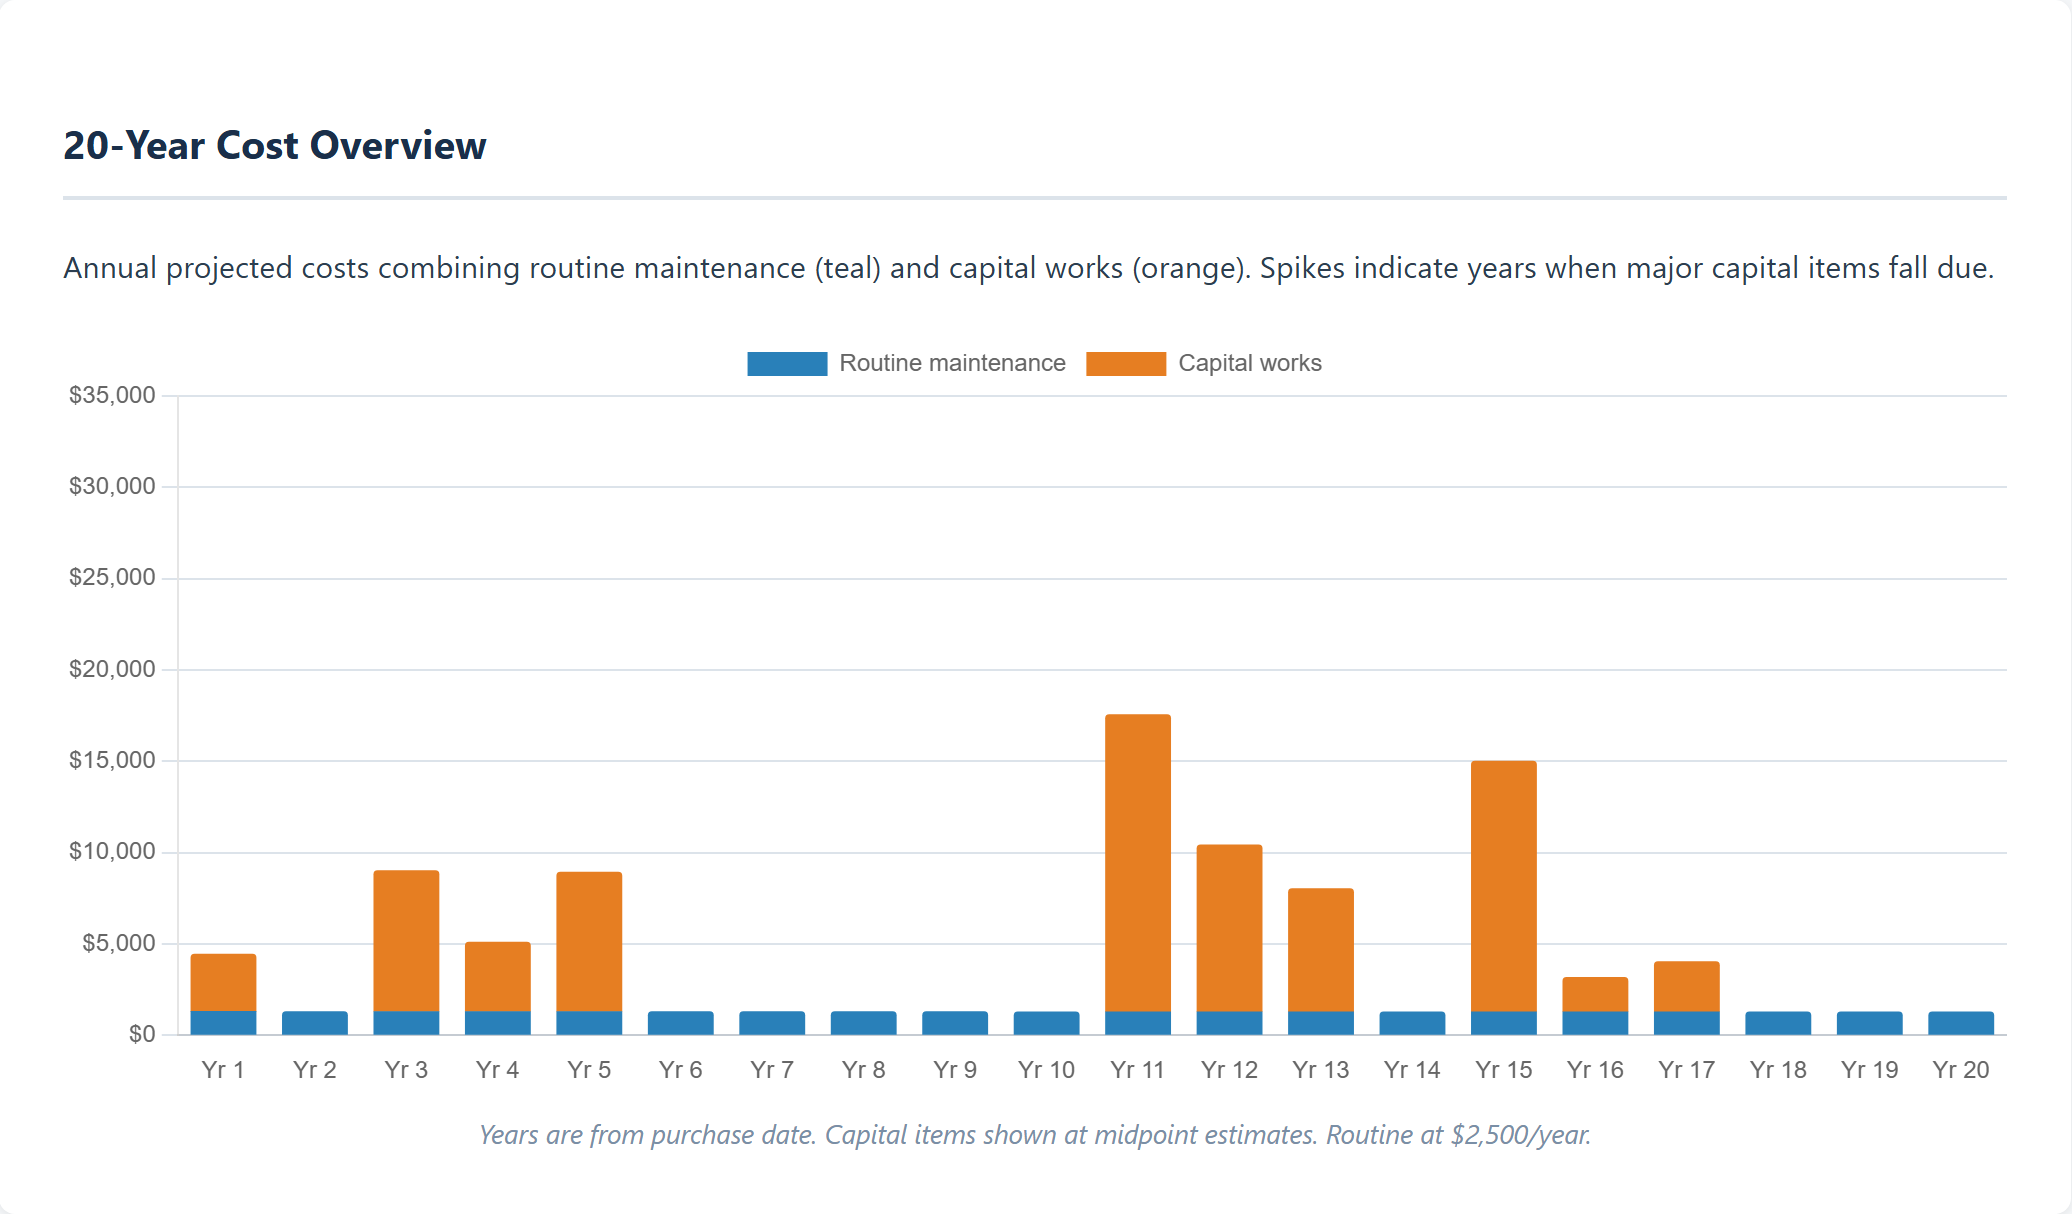Toggle the Routine maintenance legend swatch
2072x1214 pixels.
(x=787, y=363)
